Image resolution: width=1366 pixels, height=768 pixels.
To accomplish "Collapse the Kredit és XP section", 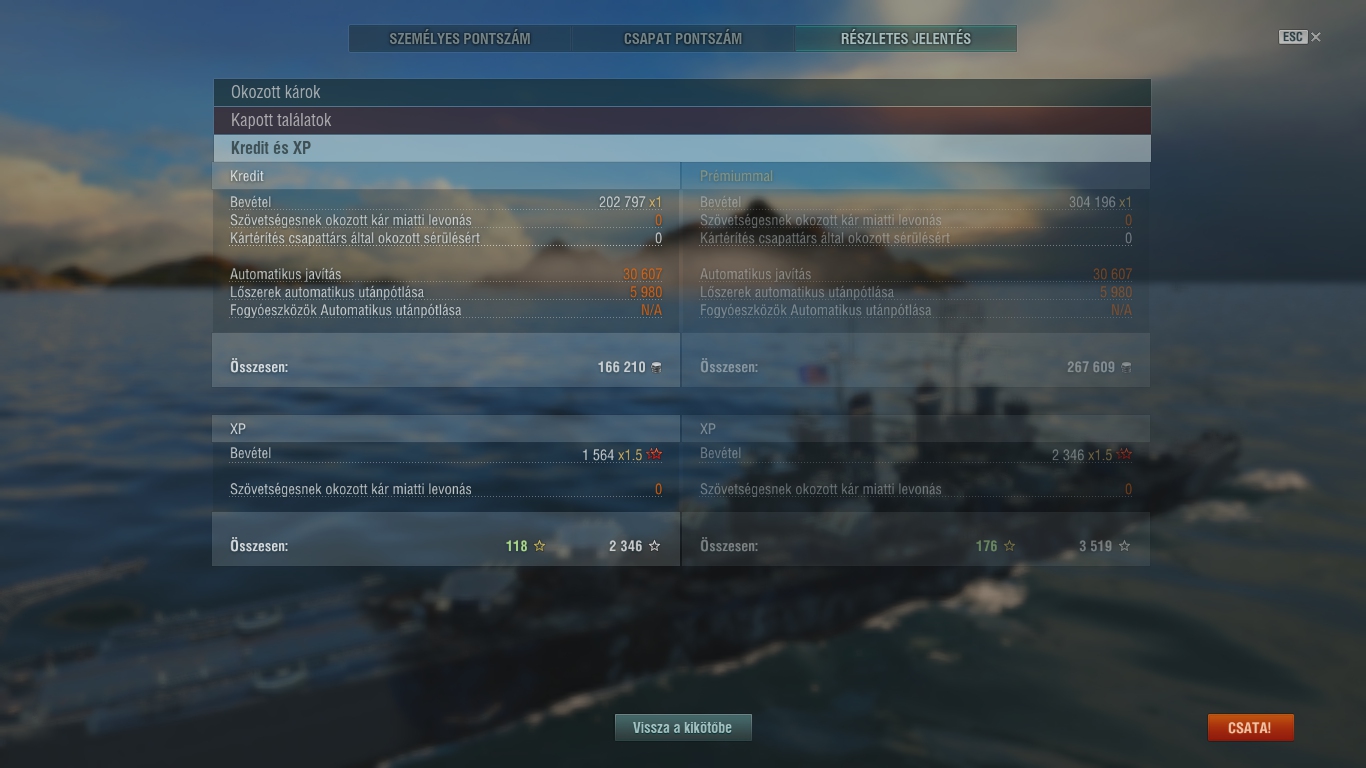I will [681, 148].
